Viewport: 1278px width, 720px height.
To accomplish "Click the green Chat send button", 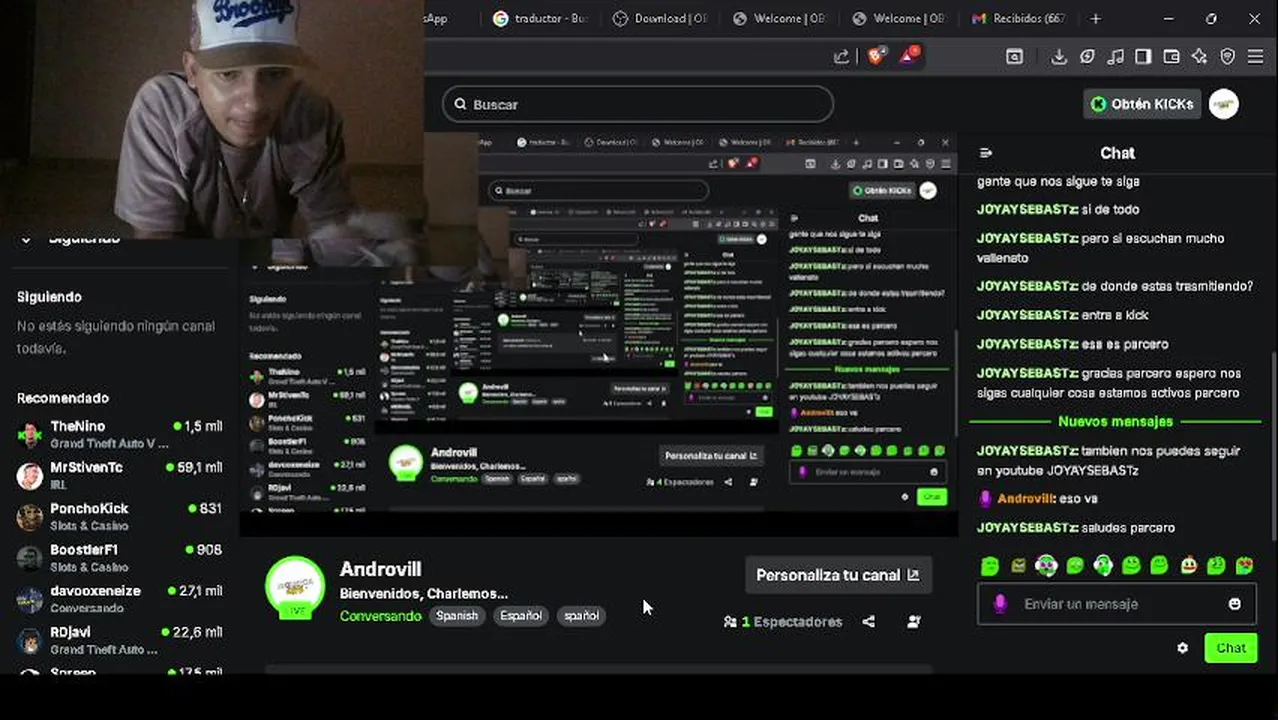I will (x=1230, y=648).
